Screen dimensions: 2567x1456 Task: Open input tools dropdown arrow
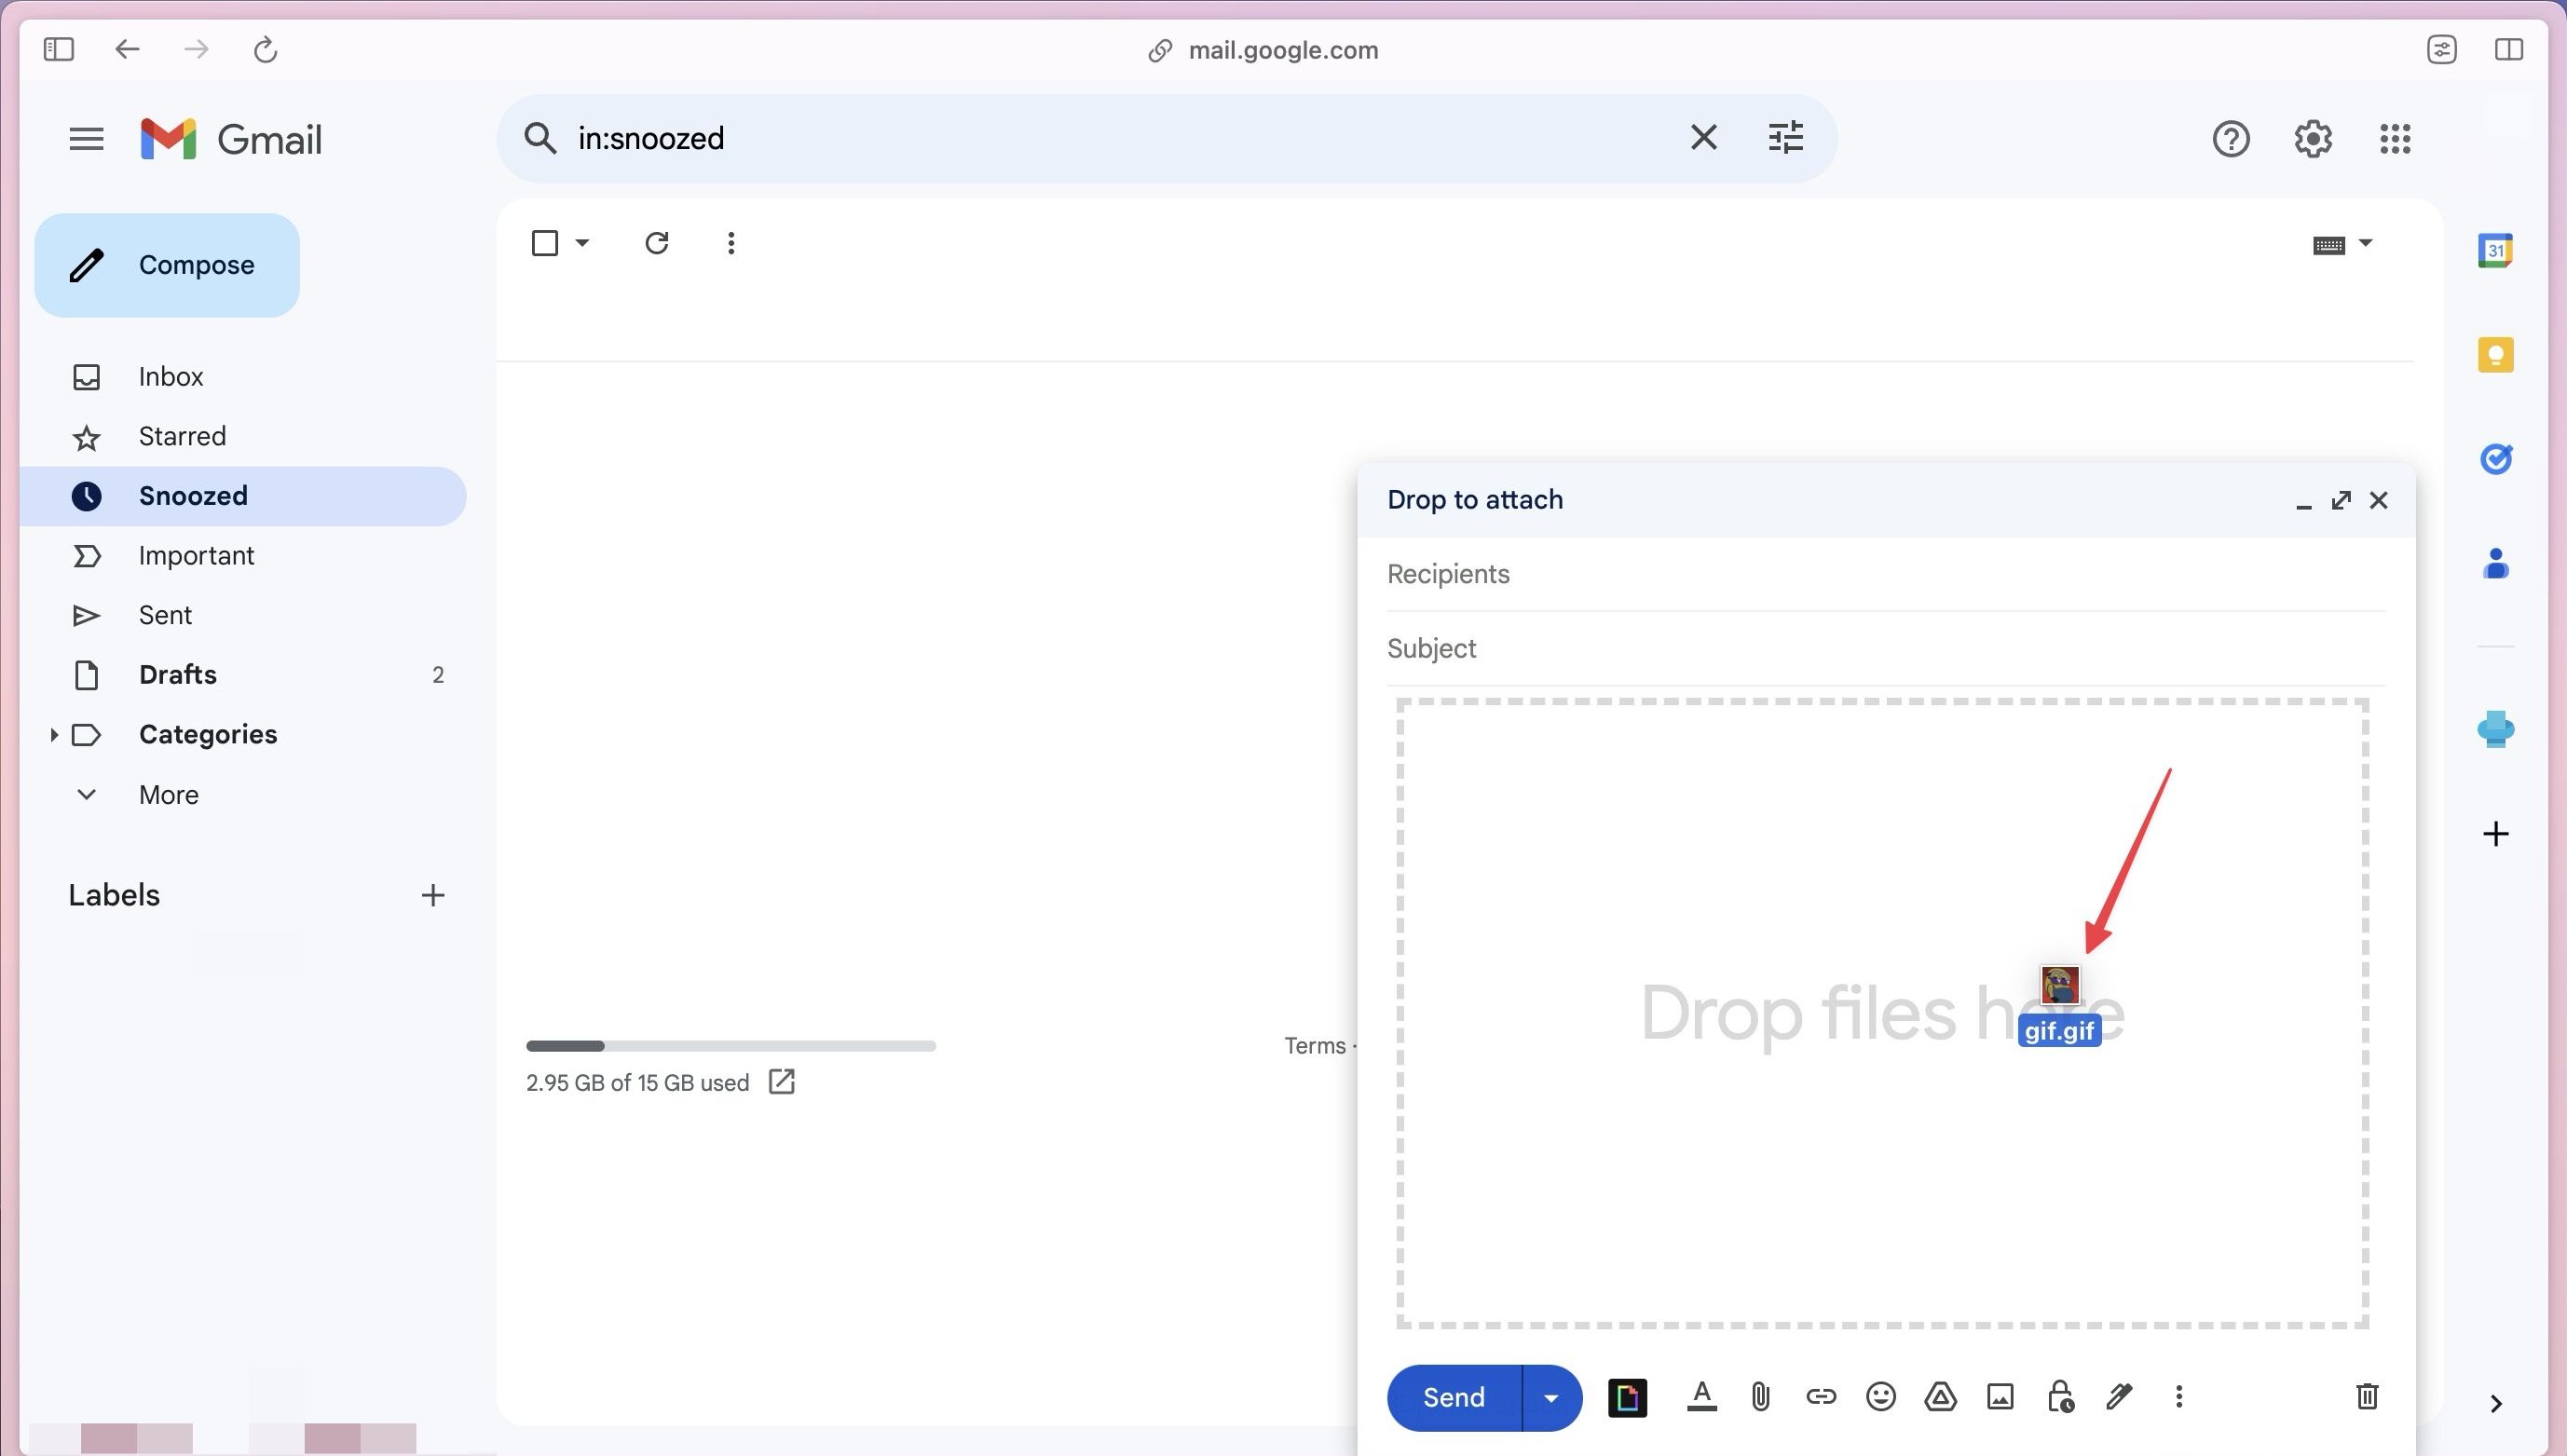coord(2365,243)
